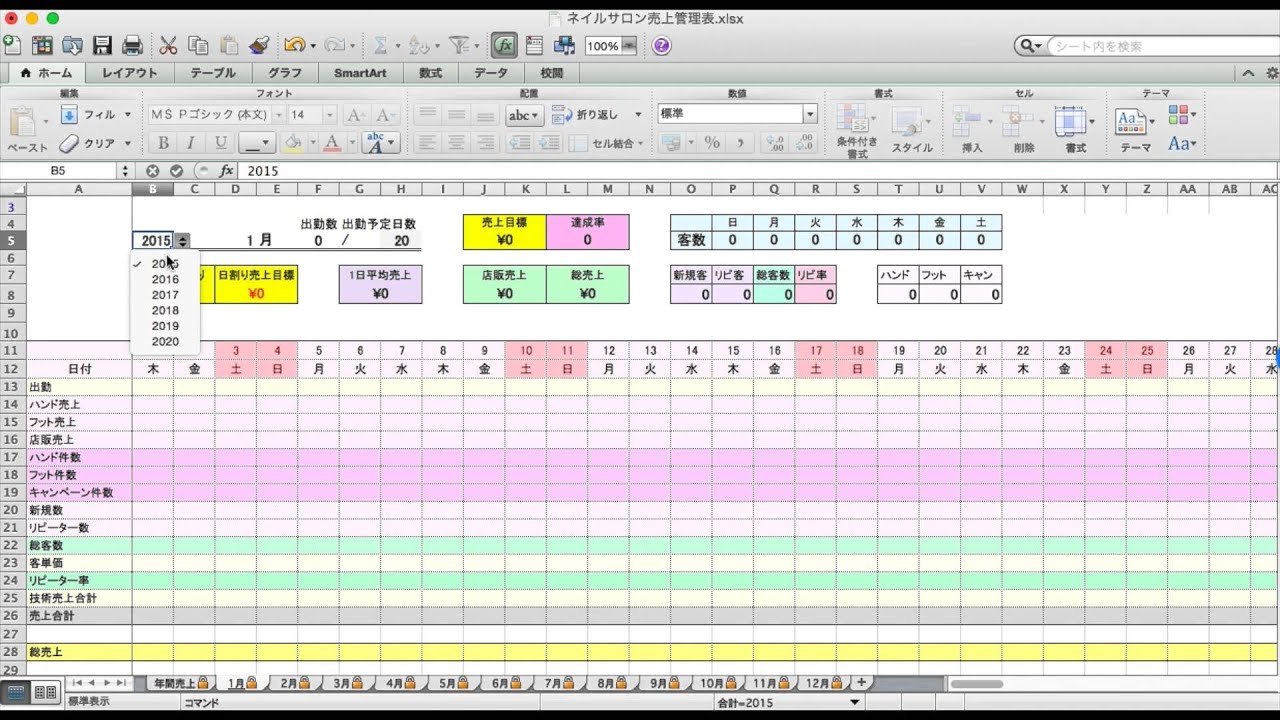
Task: Print using the printer icon
Action: pos(132,45)
